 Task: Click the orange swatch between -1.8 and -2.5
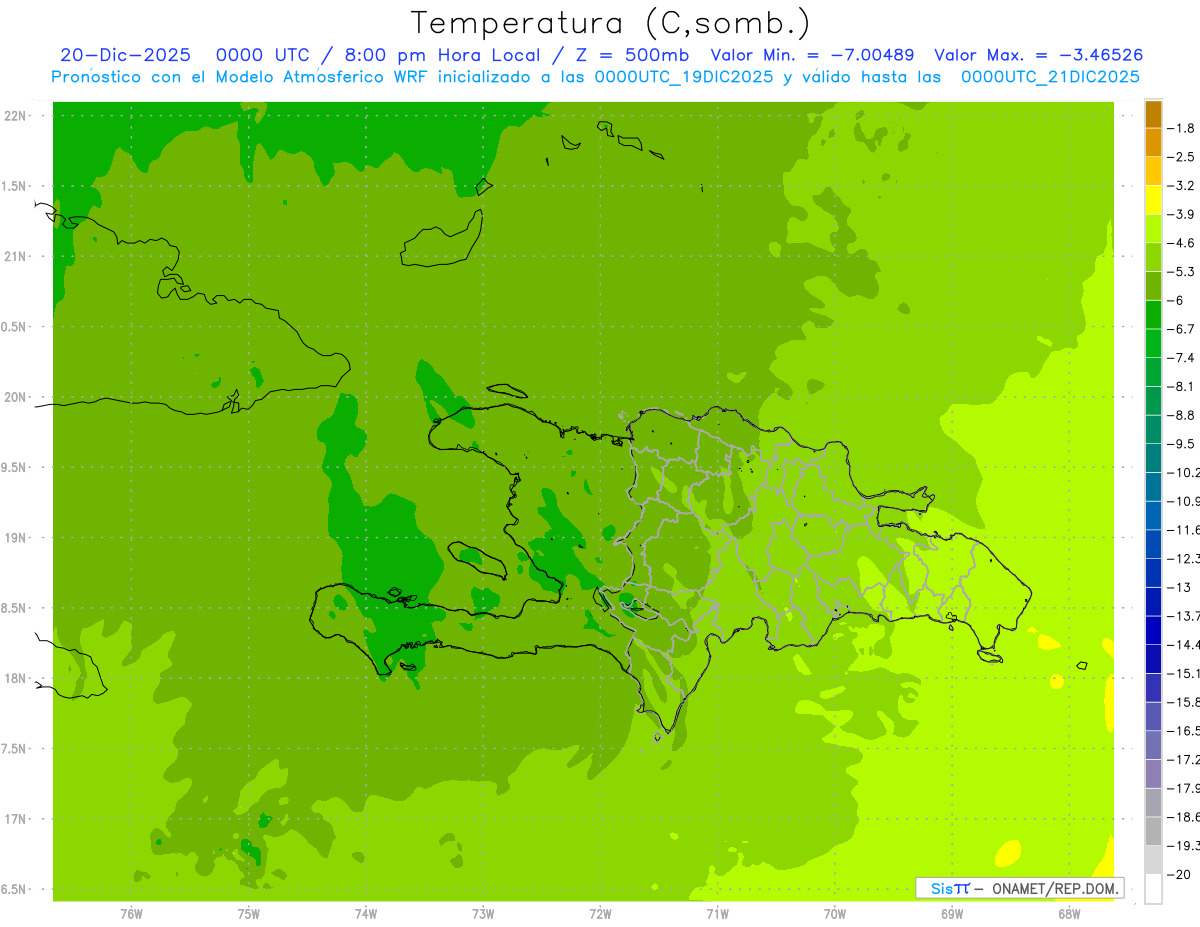click(1153, 143)
